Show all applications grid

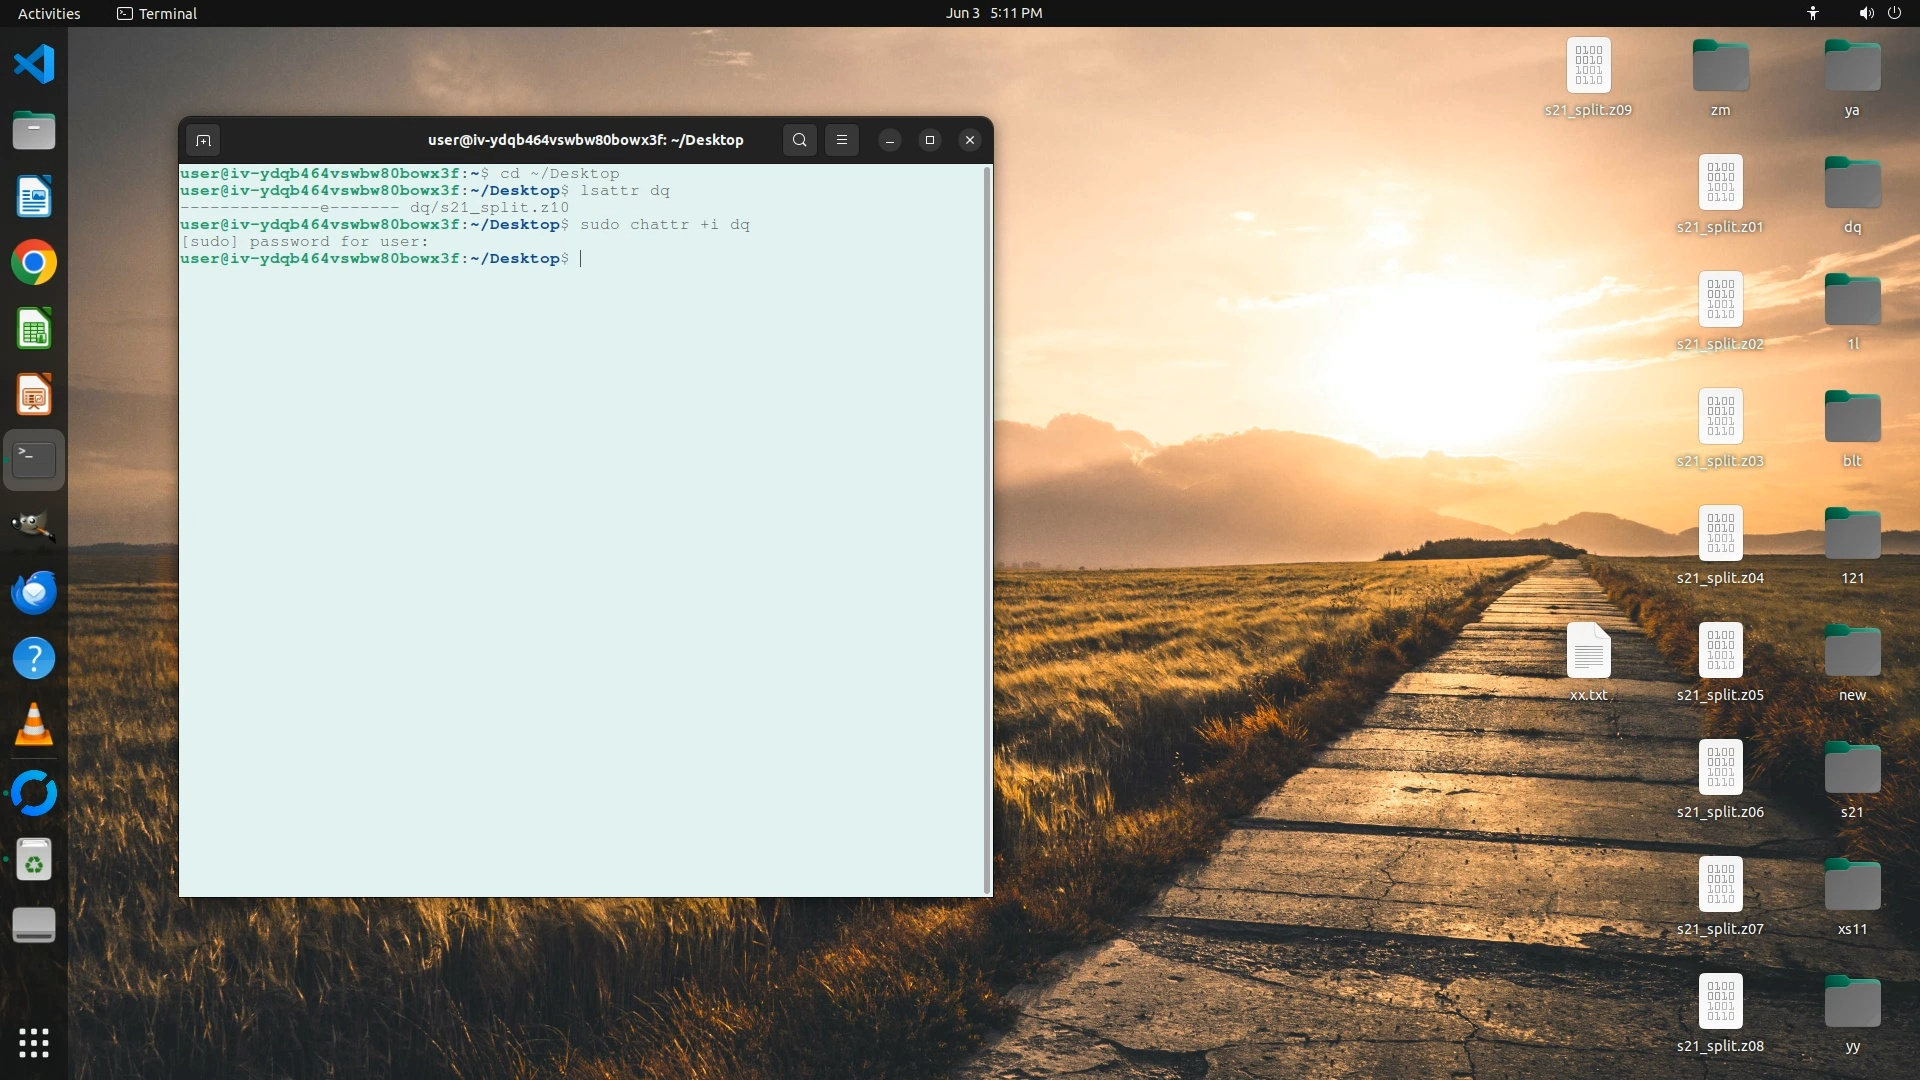pyautogui.click(x=34, y=1043)
